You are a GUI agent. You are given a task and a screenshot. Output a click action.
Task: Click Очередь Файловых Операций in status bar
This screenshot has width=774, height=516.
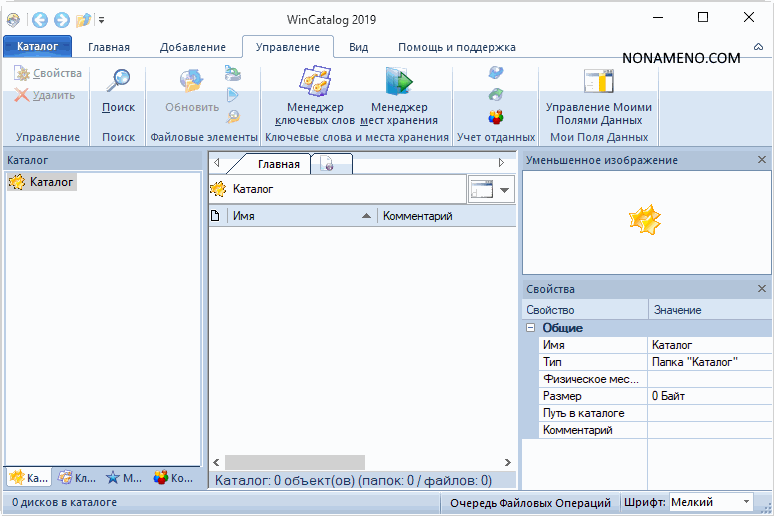tap(530, 502)
